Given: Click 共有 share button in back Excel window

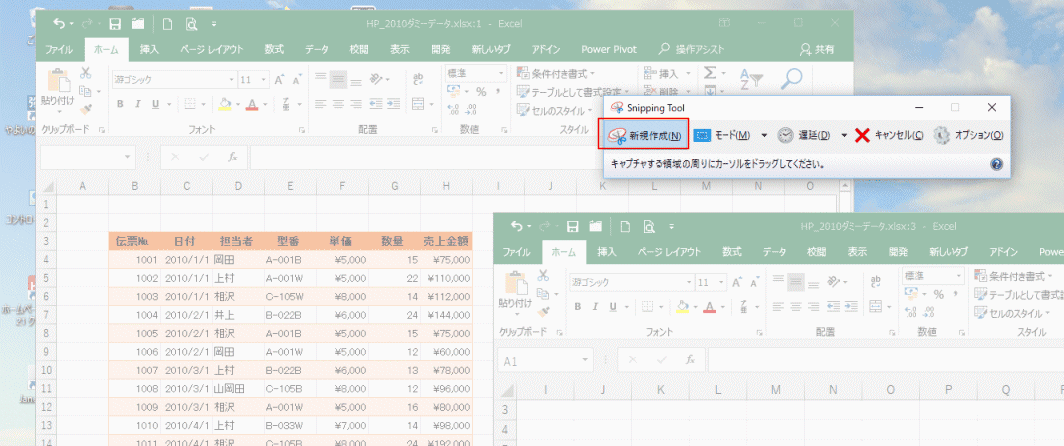Looking at the screenshot, I should click(x=816, y=50).
